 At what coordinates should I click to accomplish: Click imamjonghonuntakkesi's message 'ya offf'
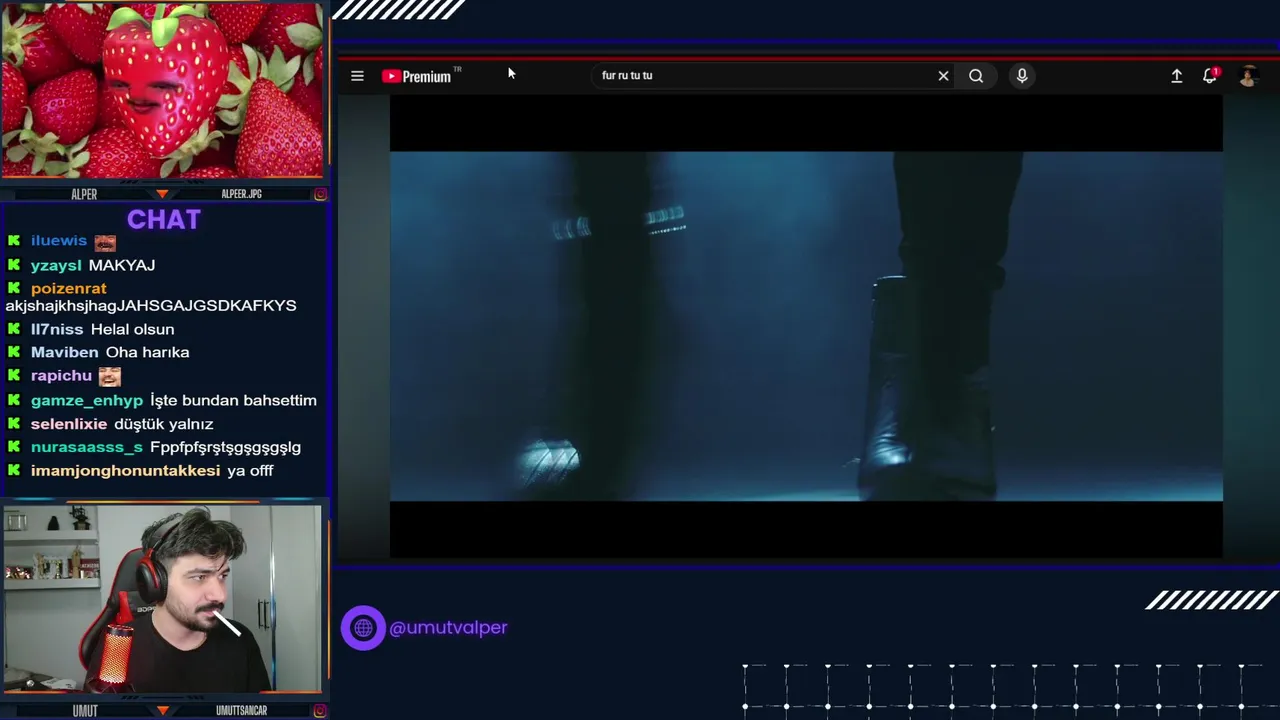[x=250, y=470]
